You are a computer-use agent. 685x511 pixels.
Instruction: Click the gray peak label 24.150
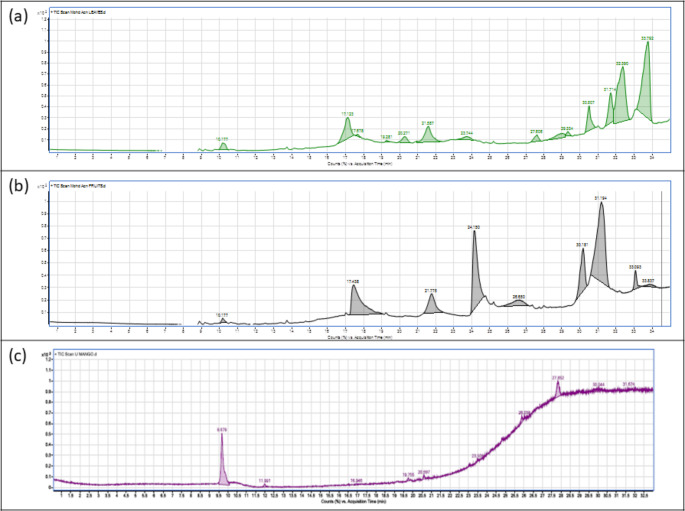(474, 227)
